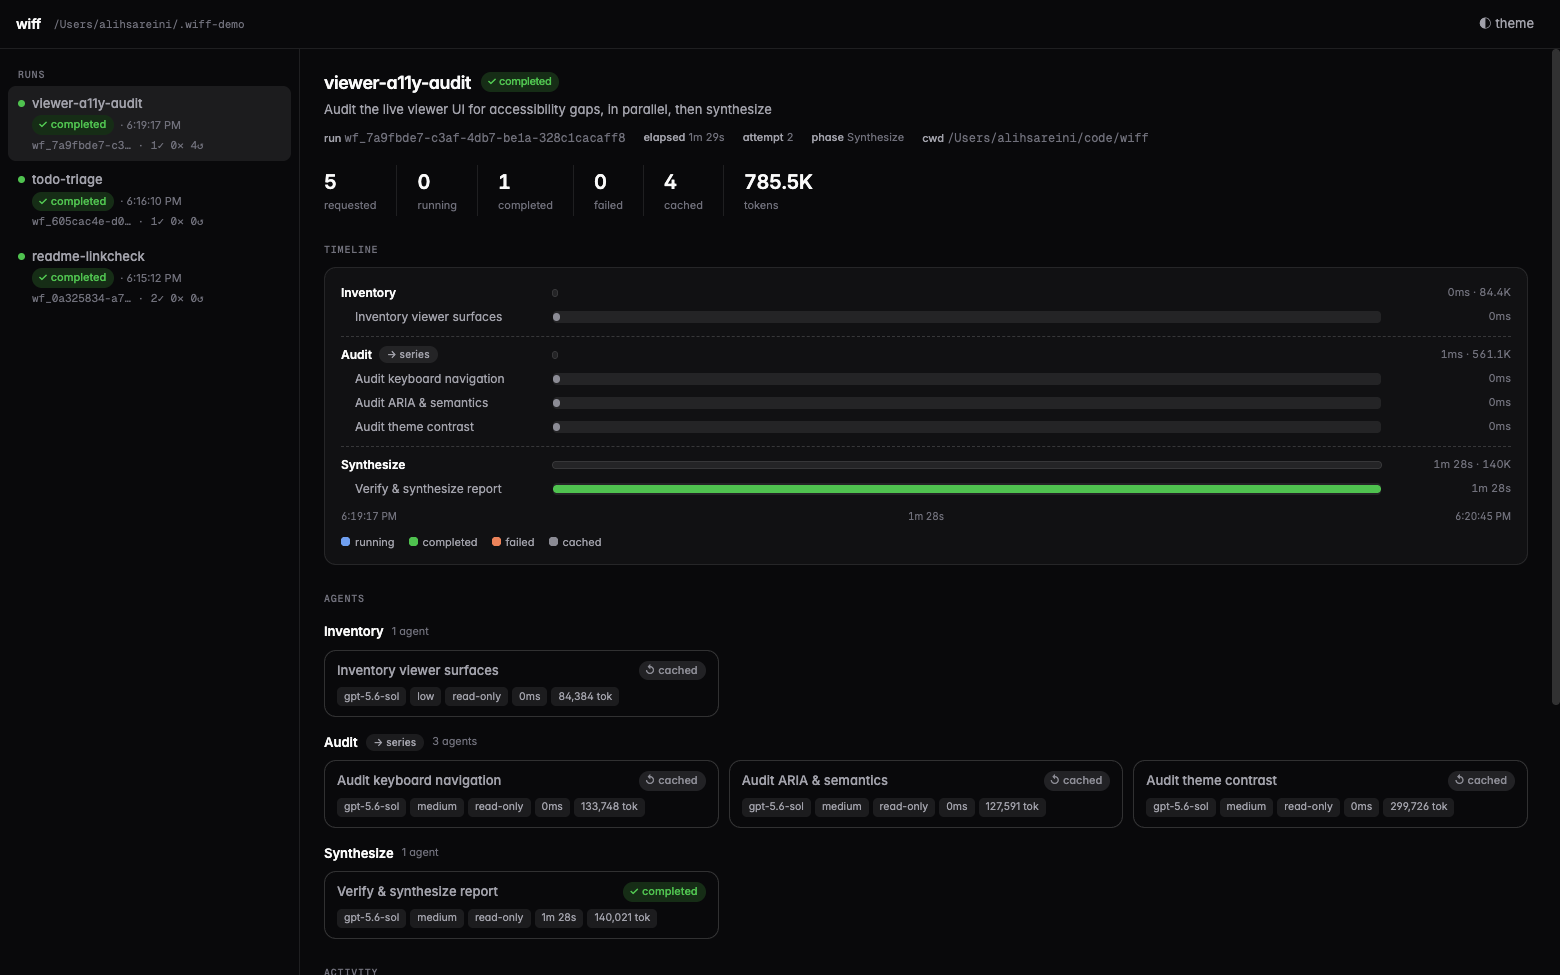
Task: Click the green status dot beside todo-triage
Action: point(21,179)
